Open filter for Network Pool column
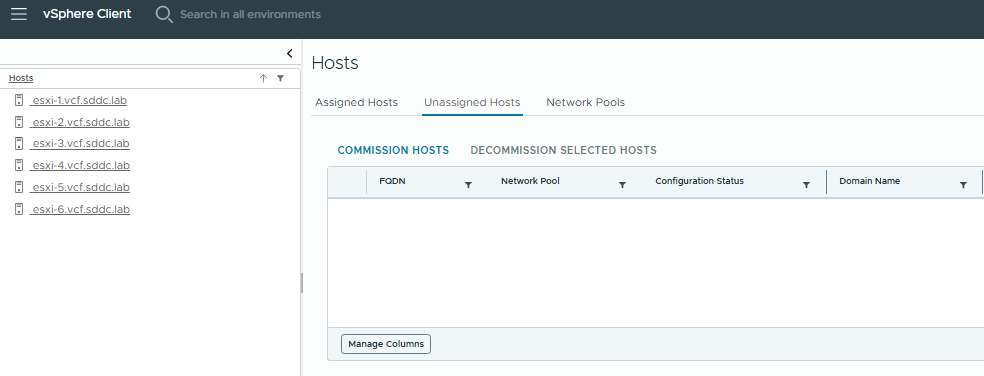 tap(623, 185)
